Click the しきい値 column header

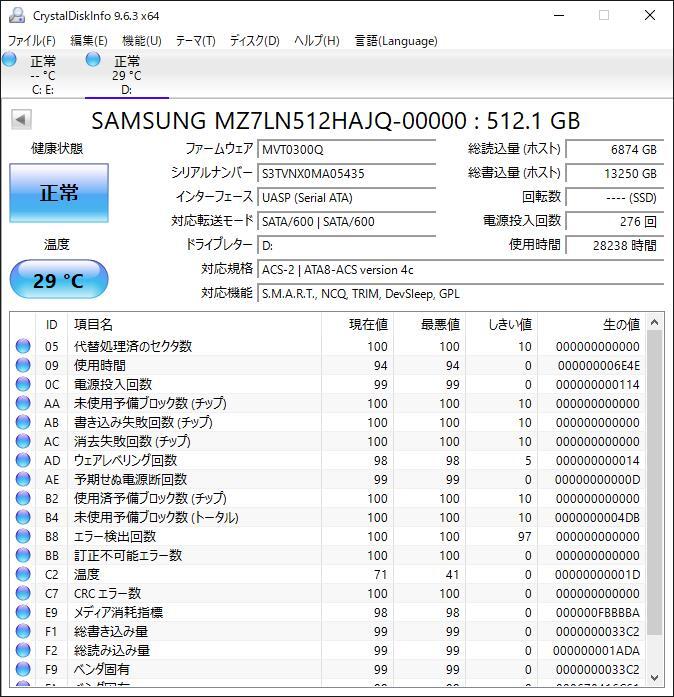tap(501, 324)
